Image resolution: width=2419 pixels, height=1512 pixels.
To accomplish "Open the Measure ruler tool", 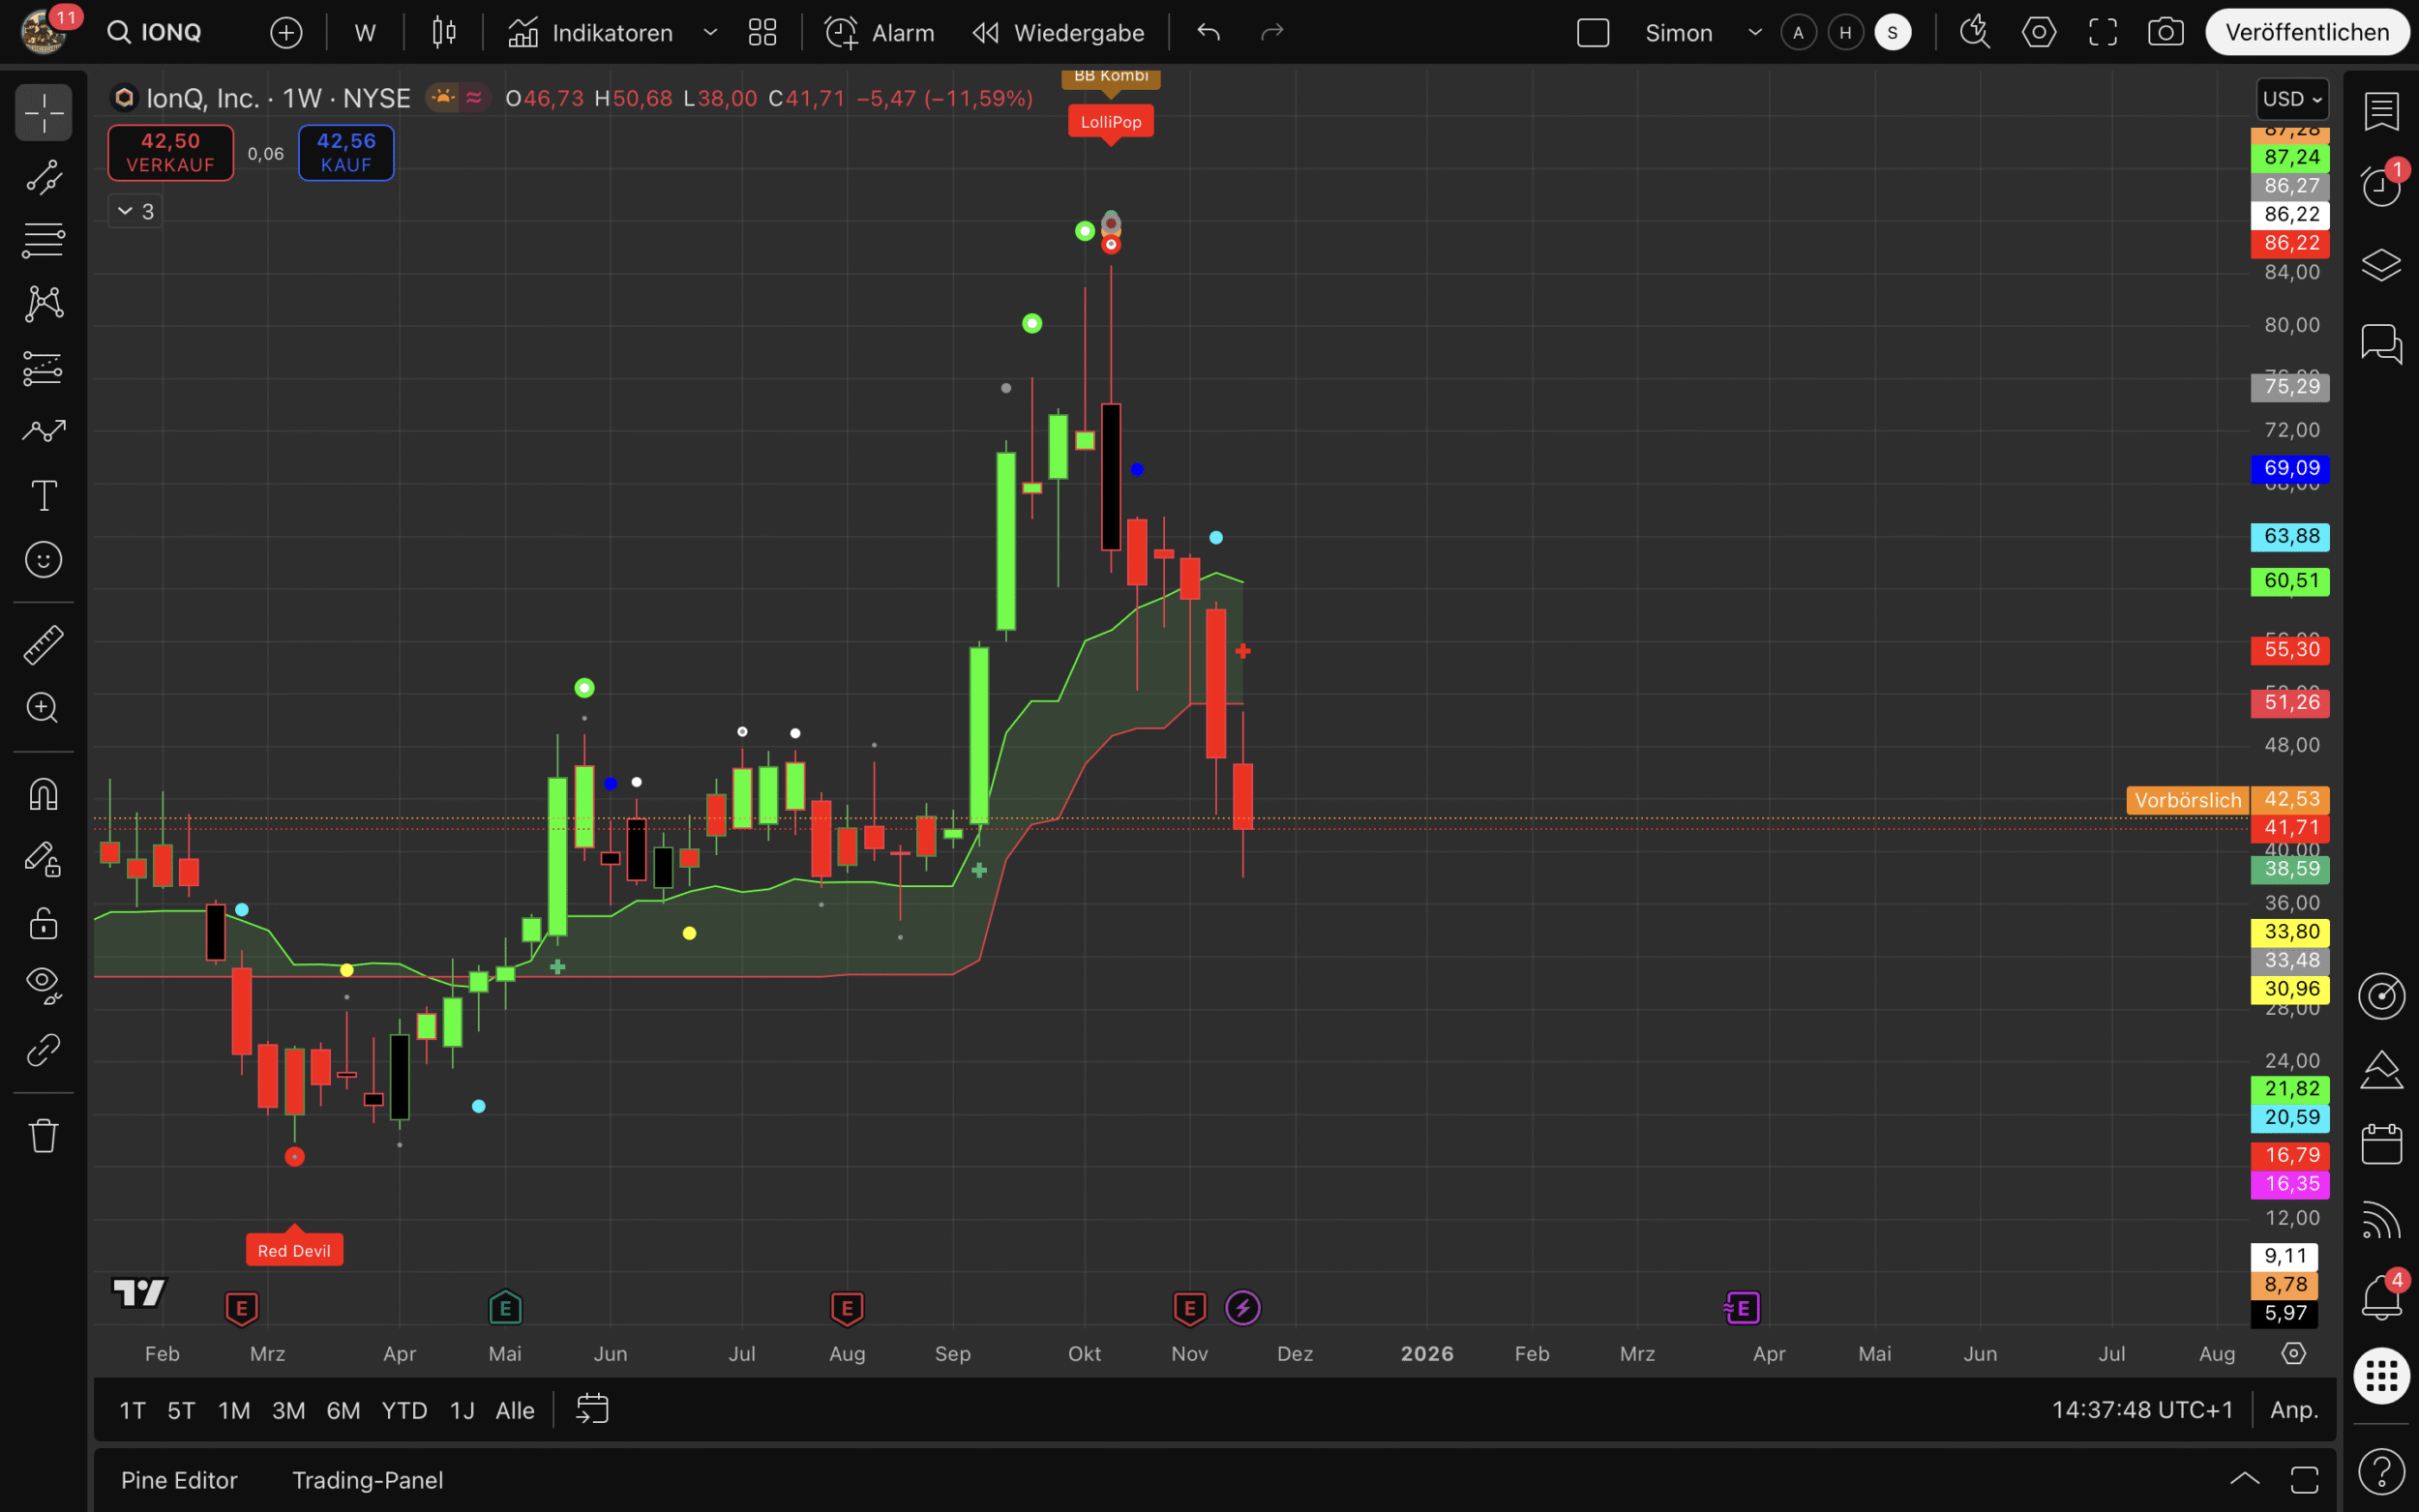I will [43, 645].
